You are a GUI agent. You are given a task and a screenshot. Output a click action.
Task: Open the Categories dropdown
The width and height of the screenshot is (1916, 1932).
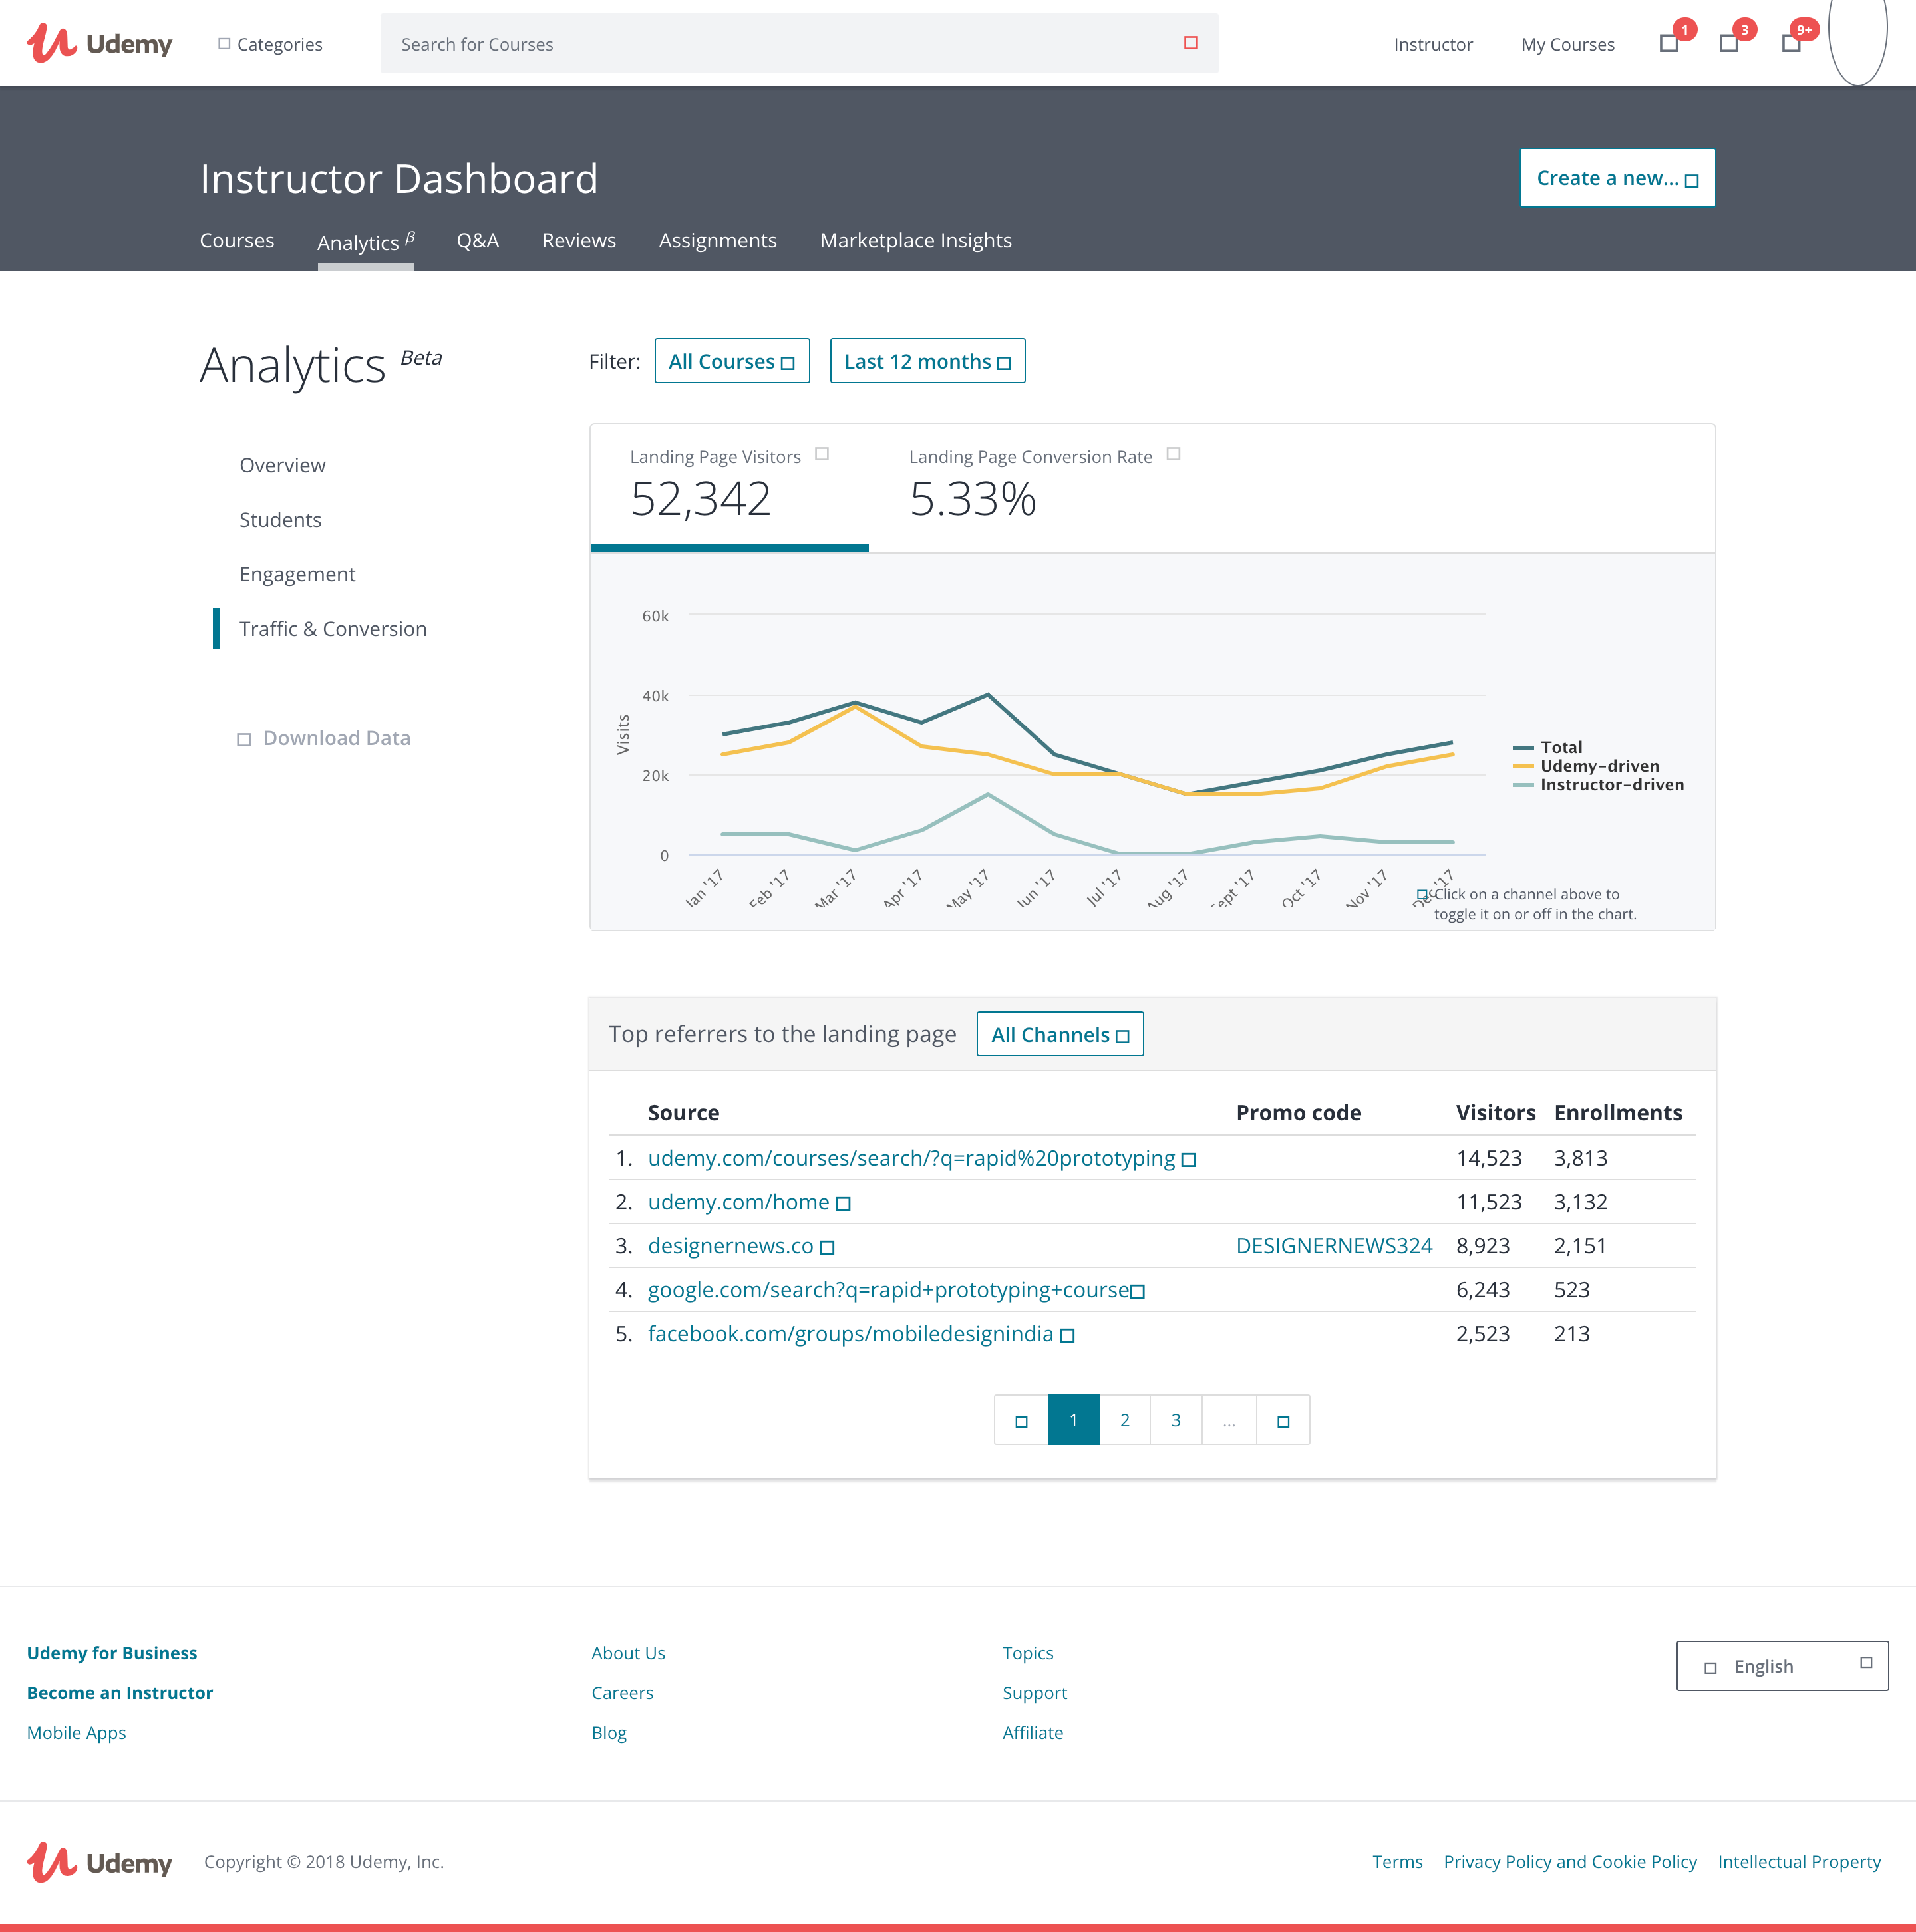(270, 44)
